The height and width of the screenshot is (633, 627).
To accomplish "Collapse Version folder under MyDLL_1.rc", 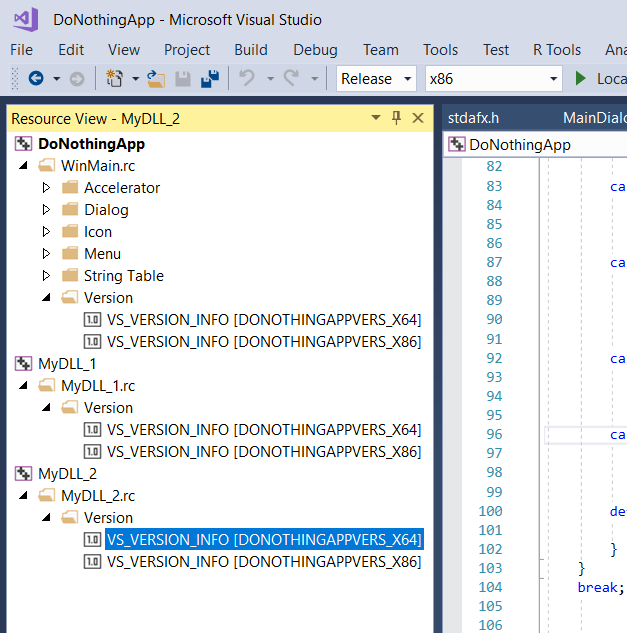I will click(46, 407).
